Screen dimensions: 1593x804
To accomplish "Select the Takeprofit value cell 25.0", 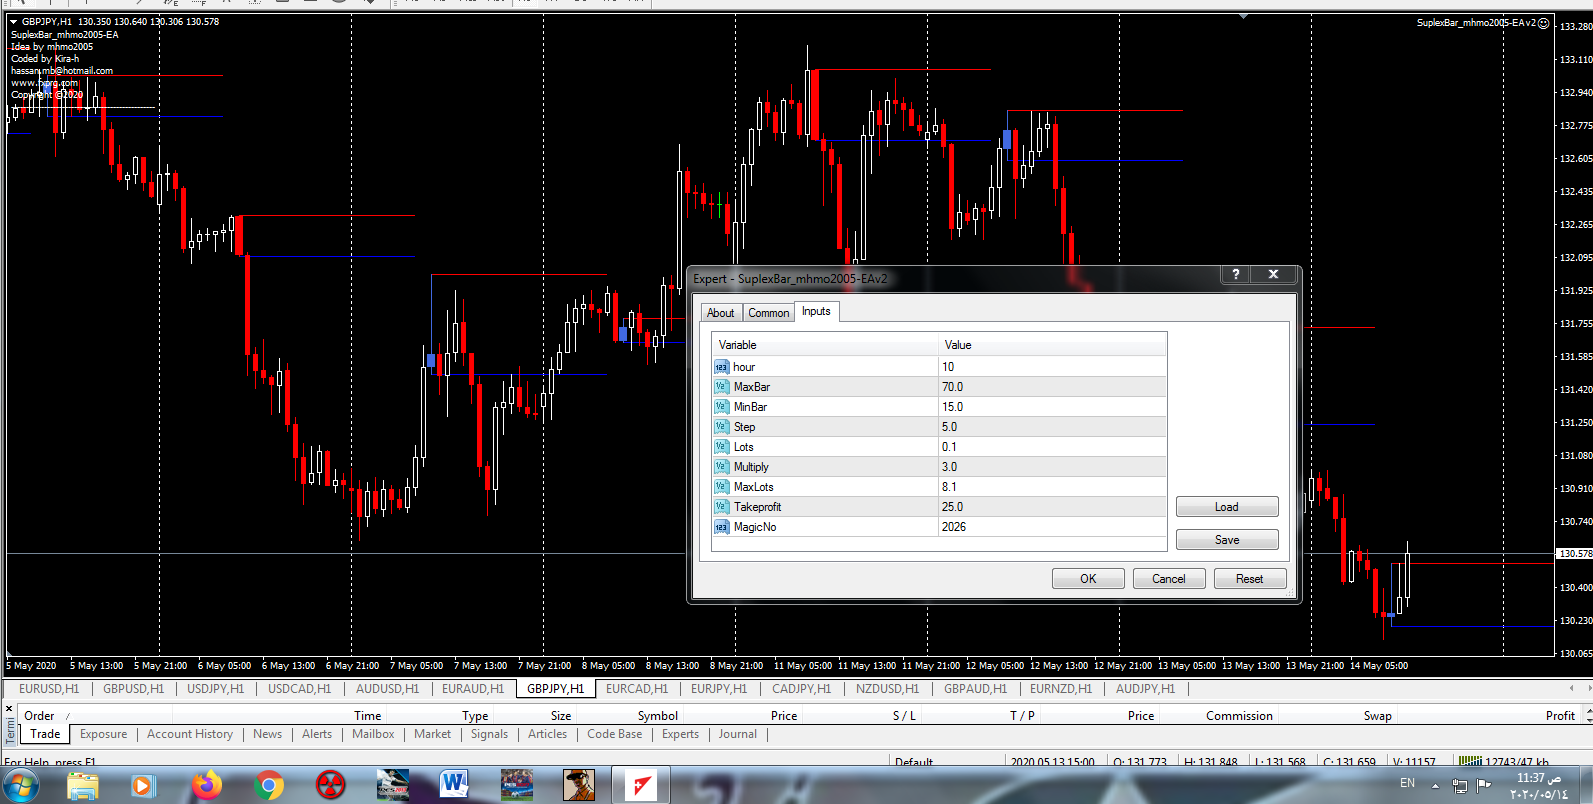I will pos(1050,507).
